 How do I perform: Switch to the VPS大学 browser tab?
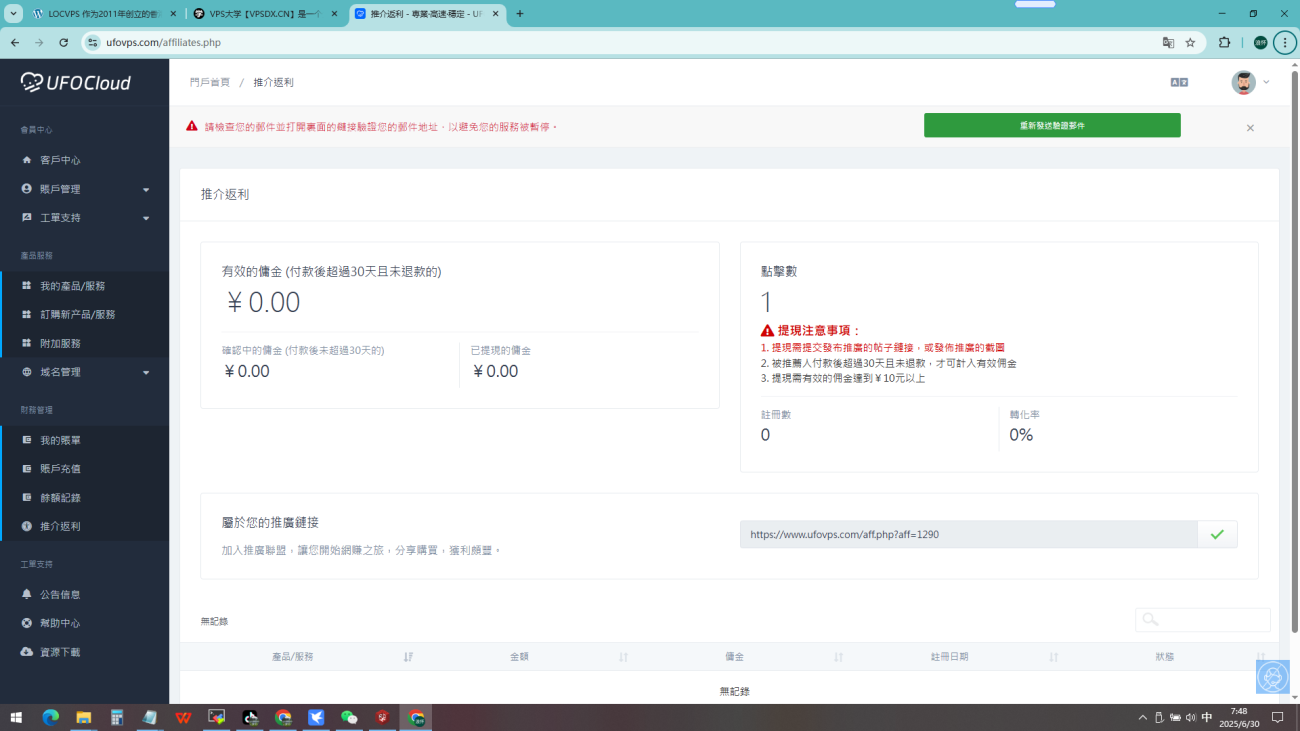tap(265, 14)
